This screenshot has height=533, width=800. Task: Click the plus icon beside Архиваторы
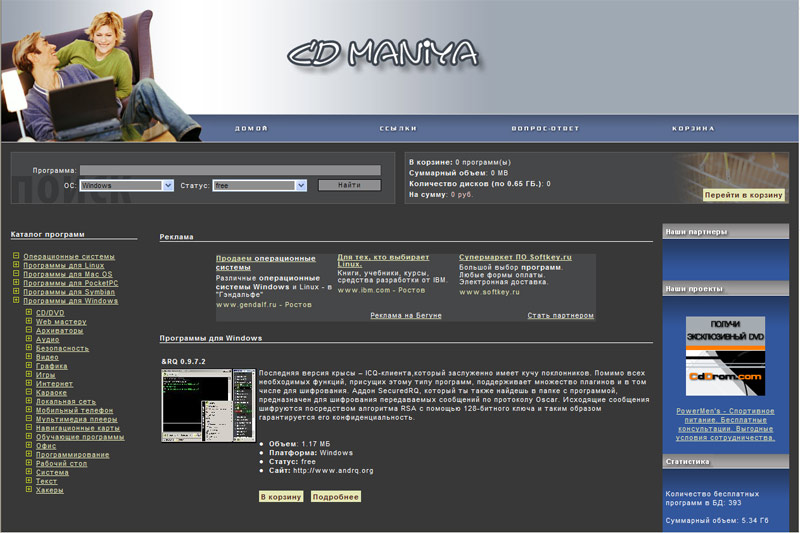pyautogui.click(x=29, y=330)
